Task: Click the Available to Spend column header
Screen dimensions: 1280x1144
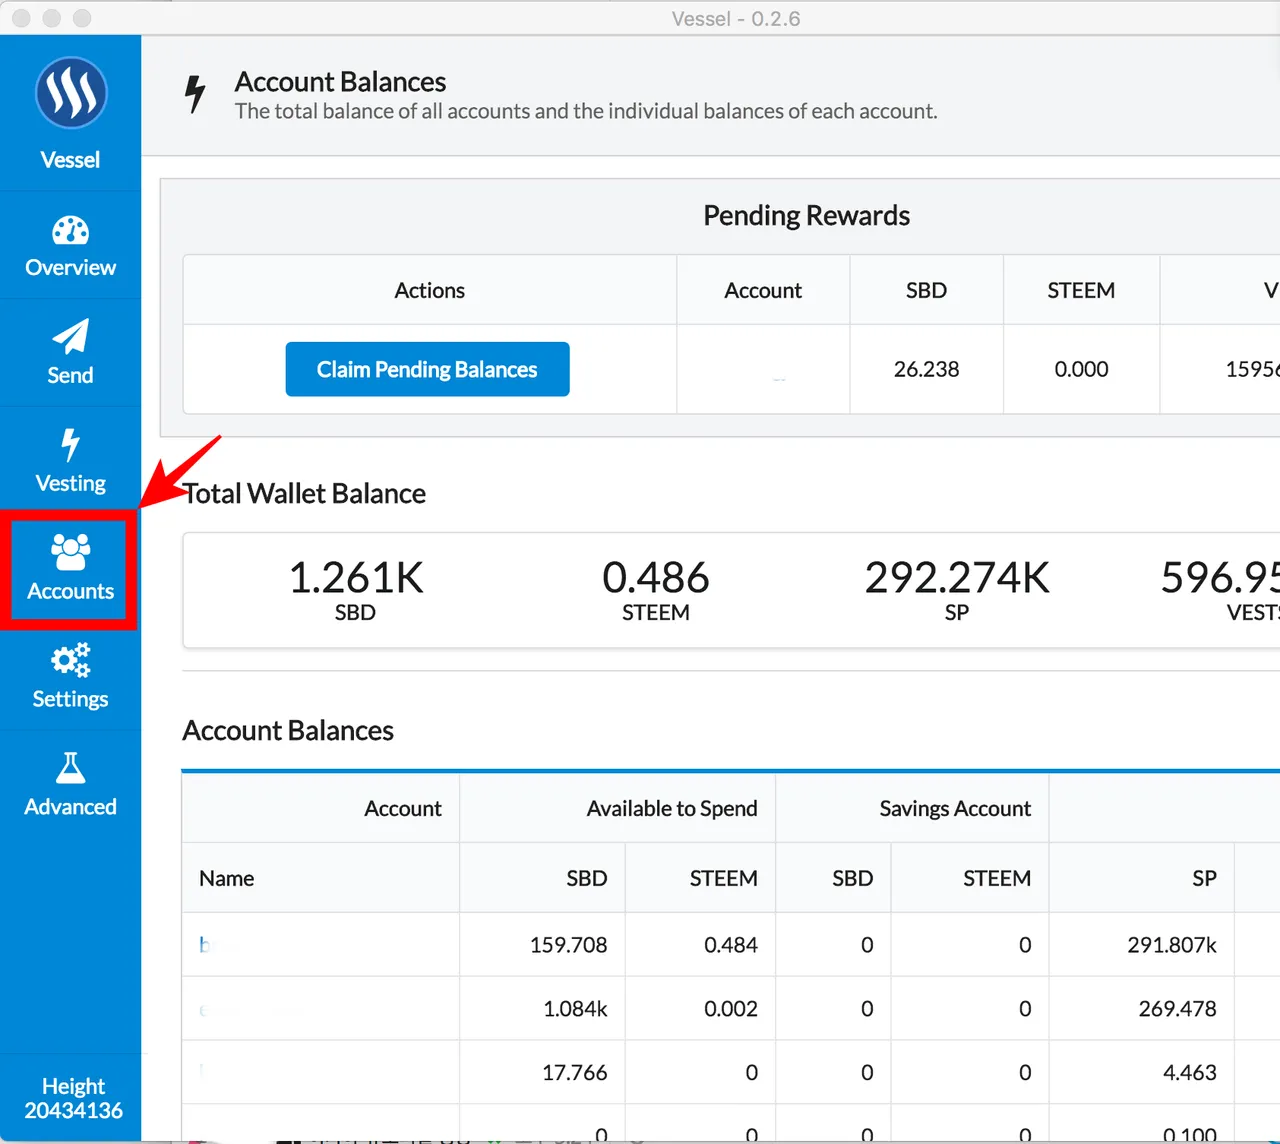Action: click(x=672, y=808)
